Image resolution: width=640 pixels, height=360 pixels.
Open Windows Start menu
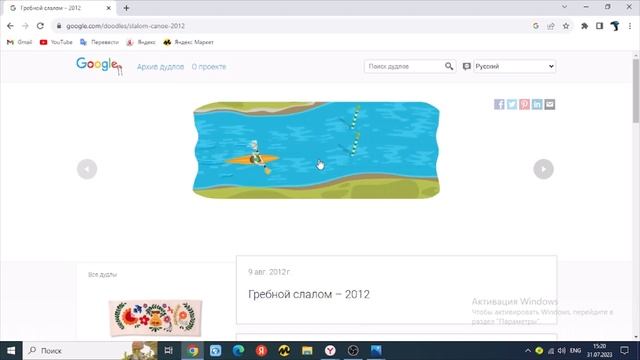coord(11,351)
